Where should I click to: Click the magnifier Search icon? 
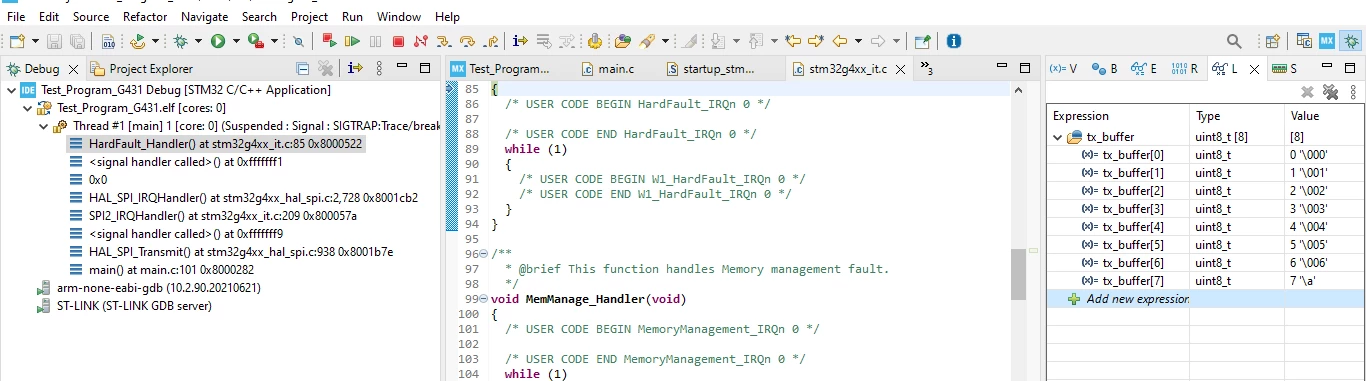tap(1234, 41)
